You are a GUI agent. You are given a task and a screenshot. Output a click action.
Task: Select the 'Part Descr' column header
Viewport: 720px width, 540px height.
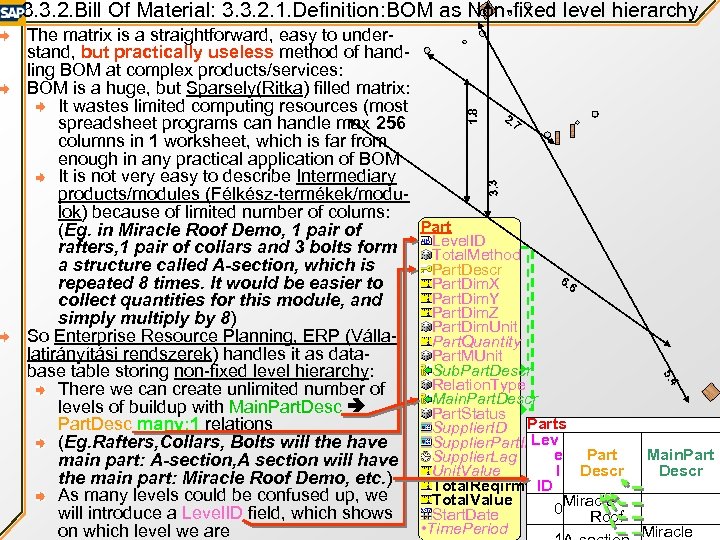(x=602, y=462)
